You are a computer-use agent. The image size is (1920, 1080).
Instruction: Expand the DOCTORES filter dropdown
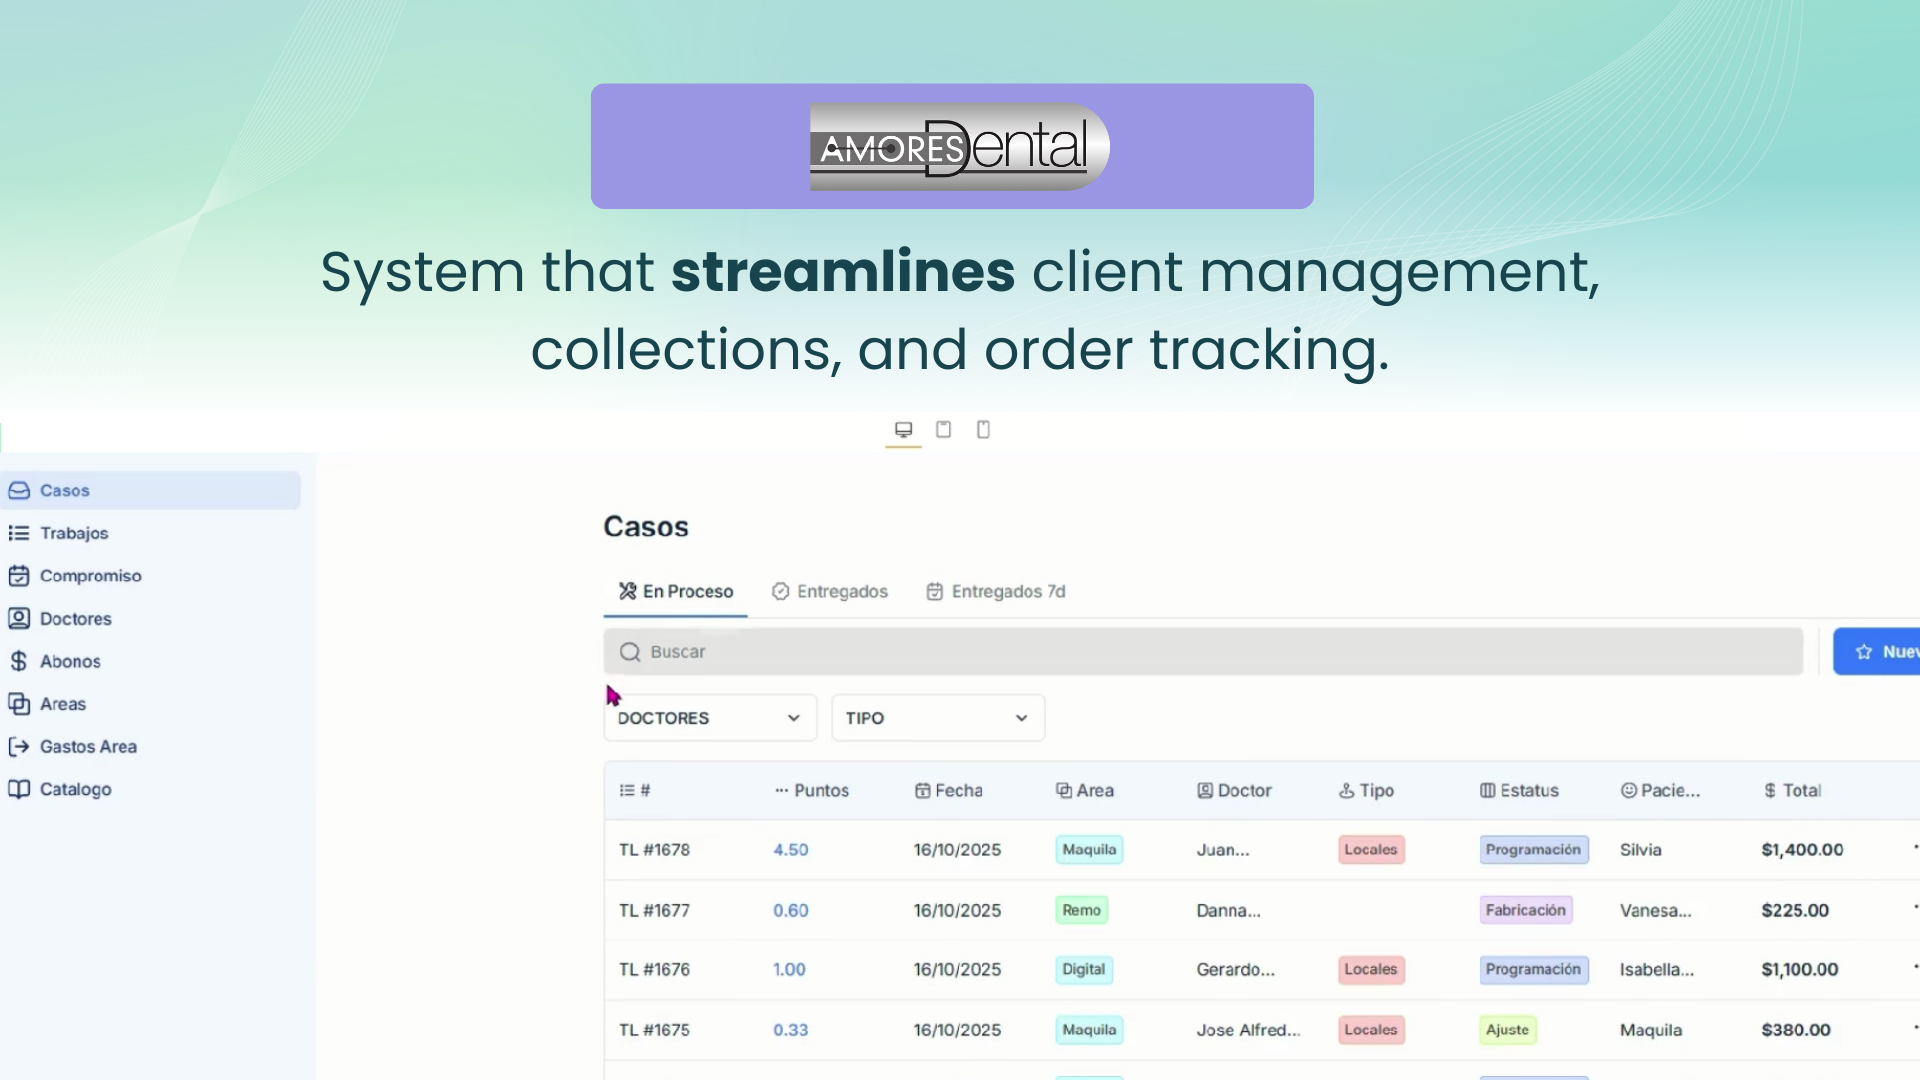coord(710,718)
